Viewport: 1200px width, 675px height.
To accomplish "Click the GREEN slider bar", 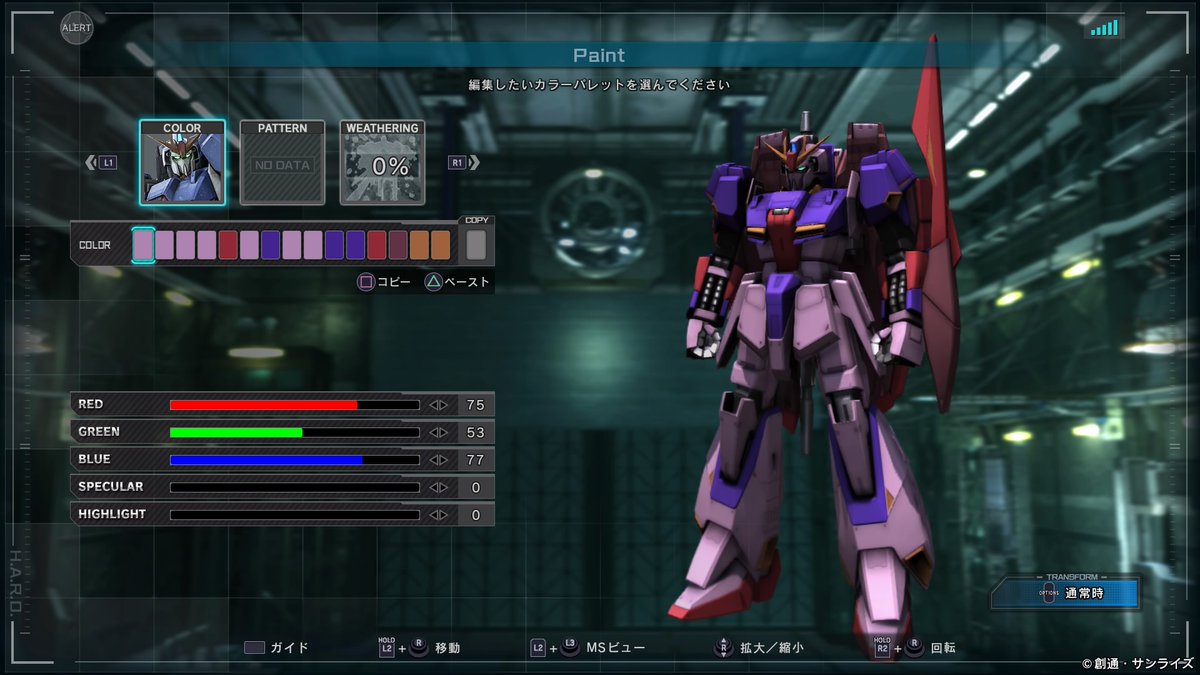I will pos(295,432).
